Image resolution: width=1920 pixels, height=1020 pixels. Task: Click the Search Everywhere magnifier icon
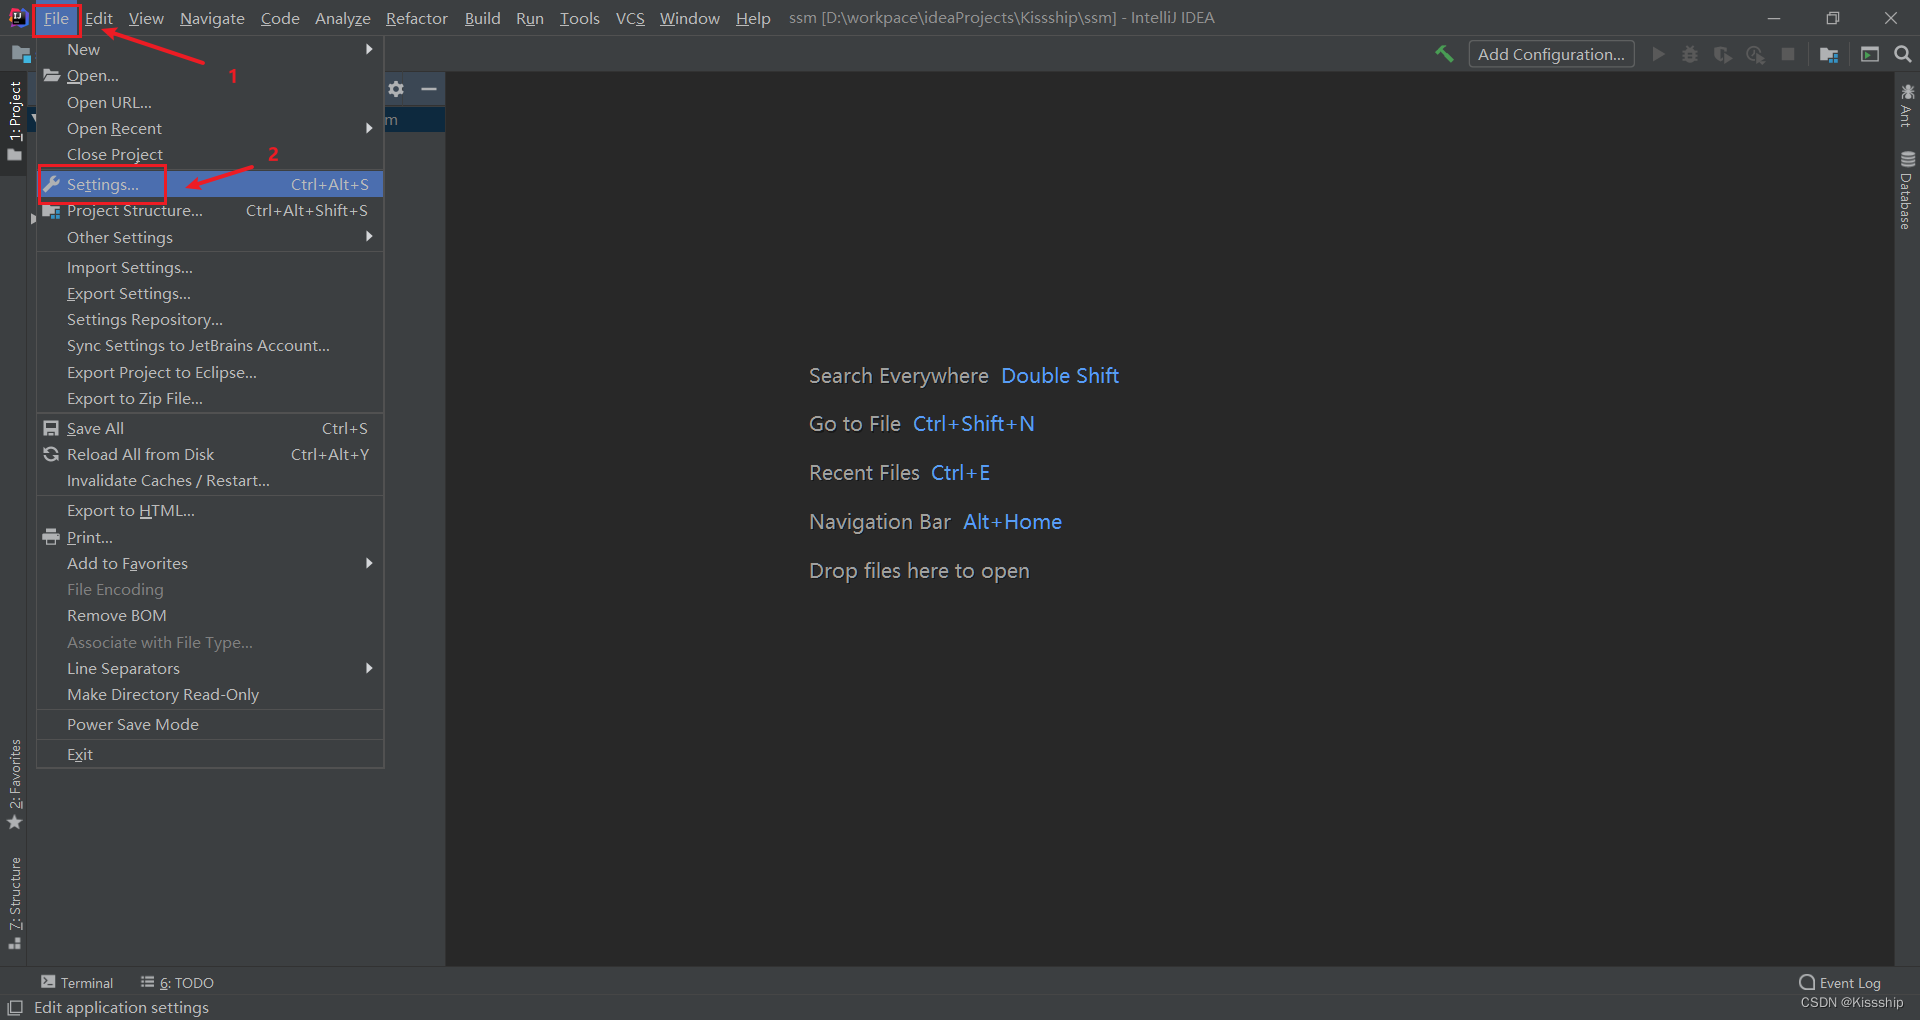(x=1903, y=54)
